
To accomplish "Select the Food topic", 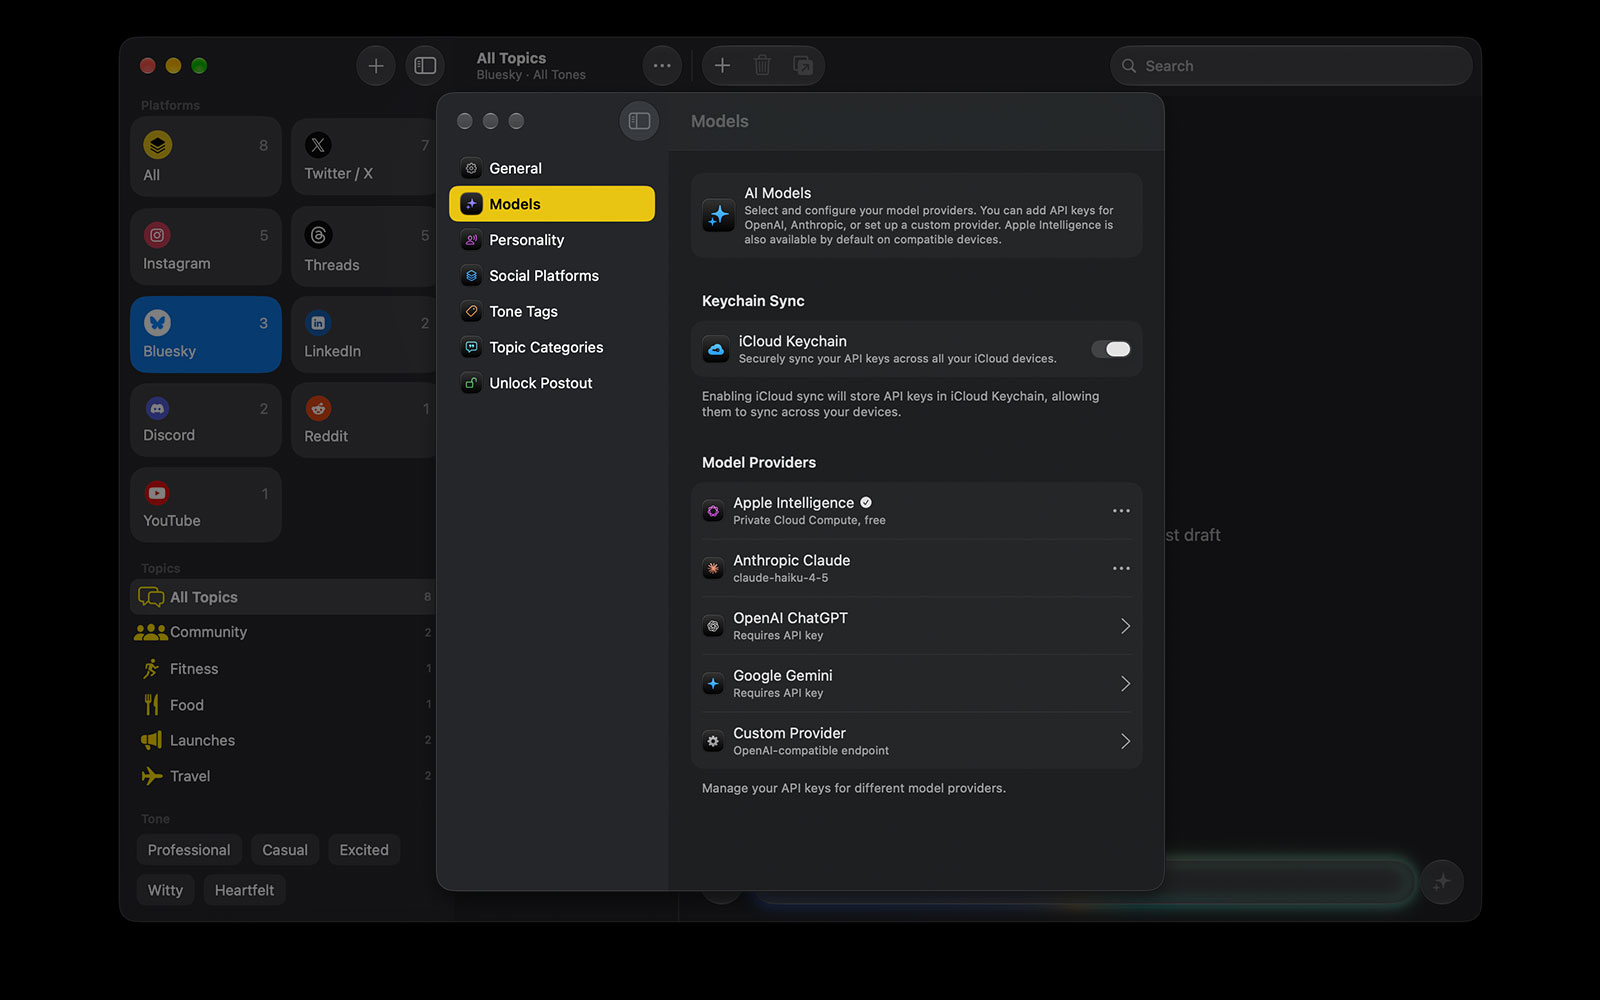I will [283, 705].
